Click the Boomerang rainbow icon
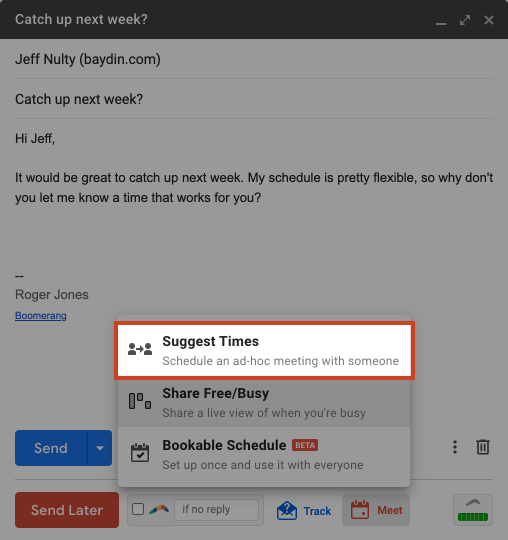The height and width of the screenshot is (540, 508). (159, 509)
